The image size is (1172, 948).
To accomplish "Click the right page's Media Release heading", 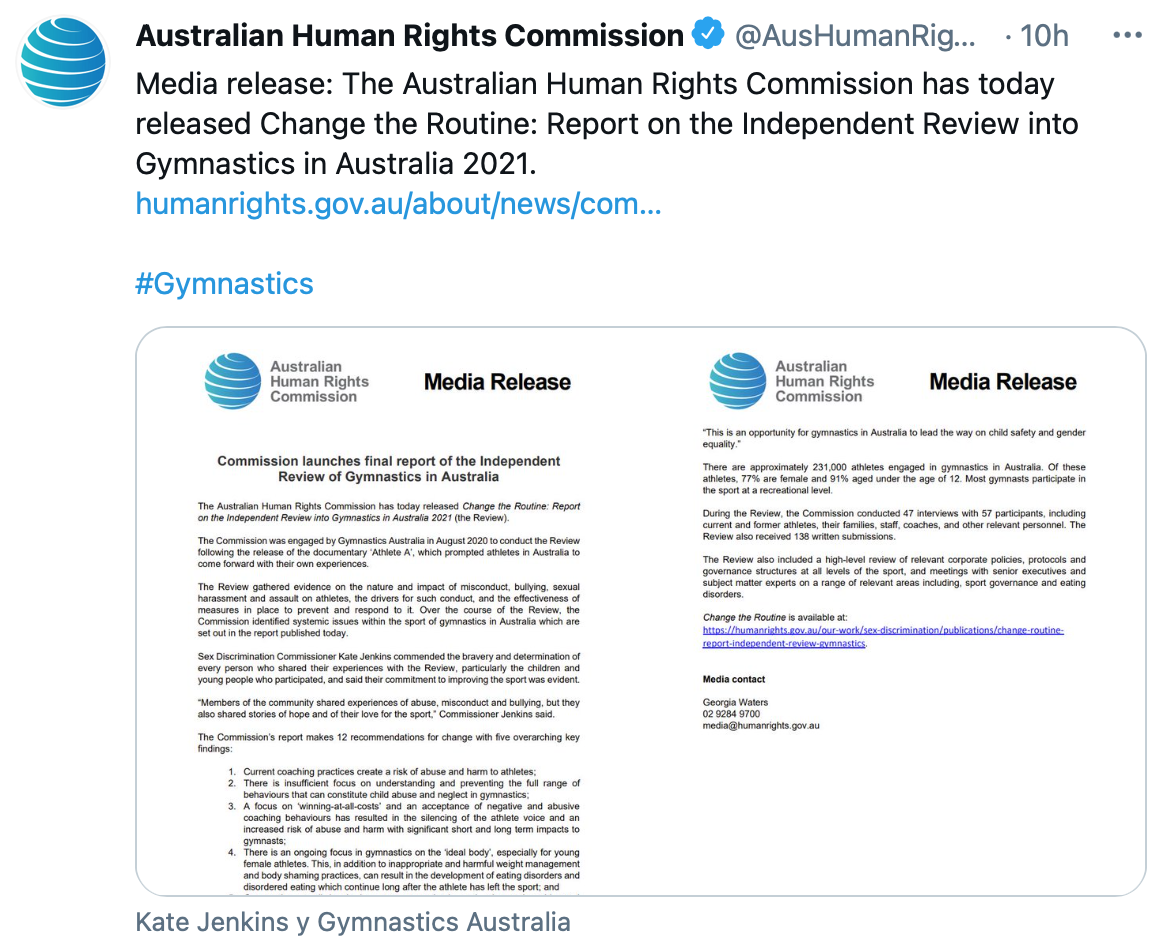I will (x=1003, y=382).
